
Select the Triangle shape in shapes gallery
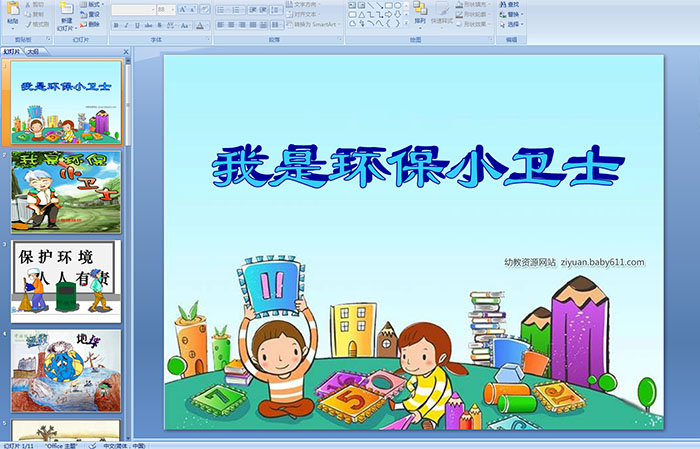pos(362,14)
